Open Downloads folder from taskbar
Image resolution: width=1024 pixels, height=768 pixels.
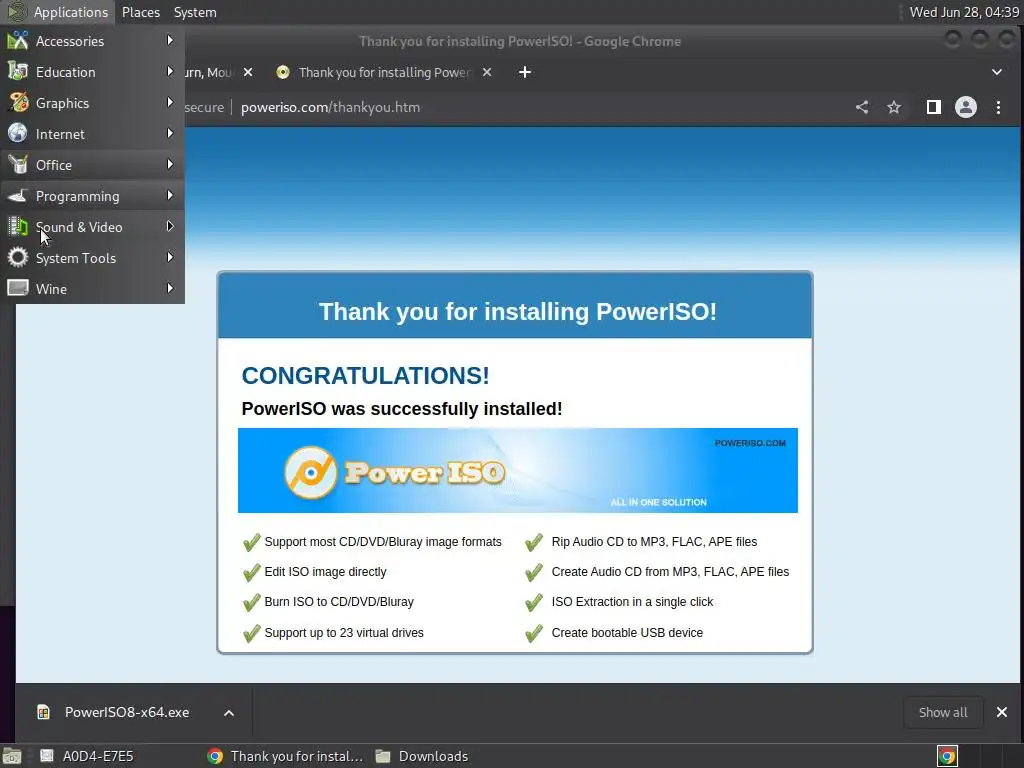pos(422,756)
